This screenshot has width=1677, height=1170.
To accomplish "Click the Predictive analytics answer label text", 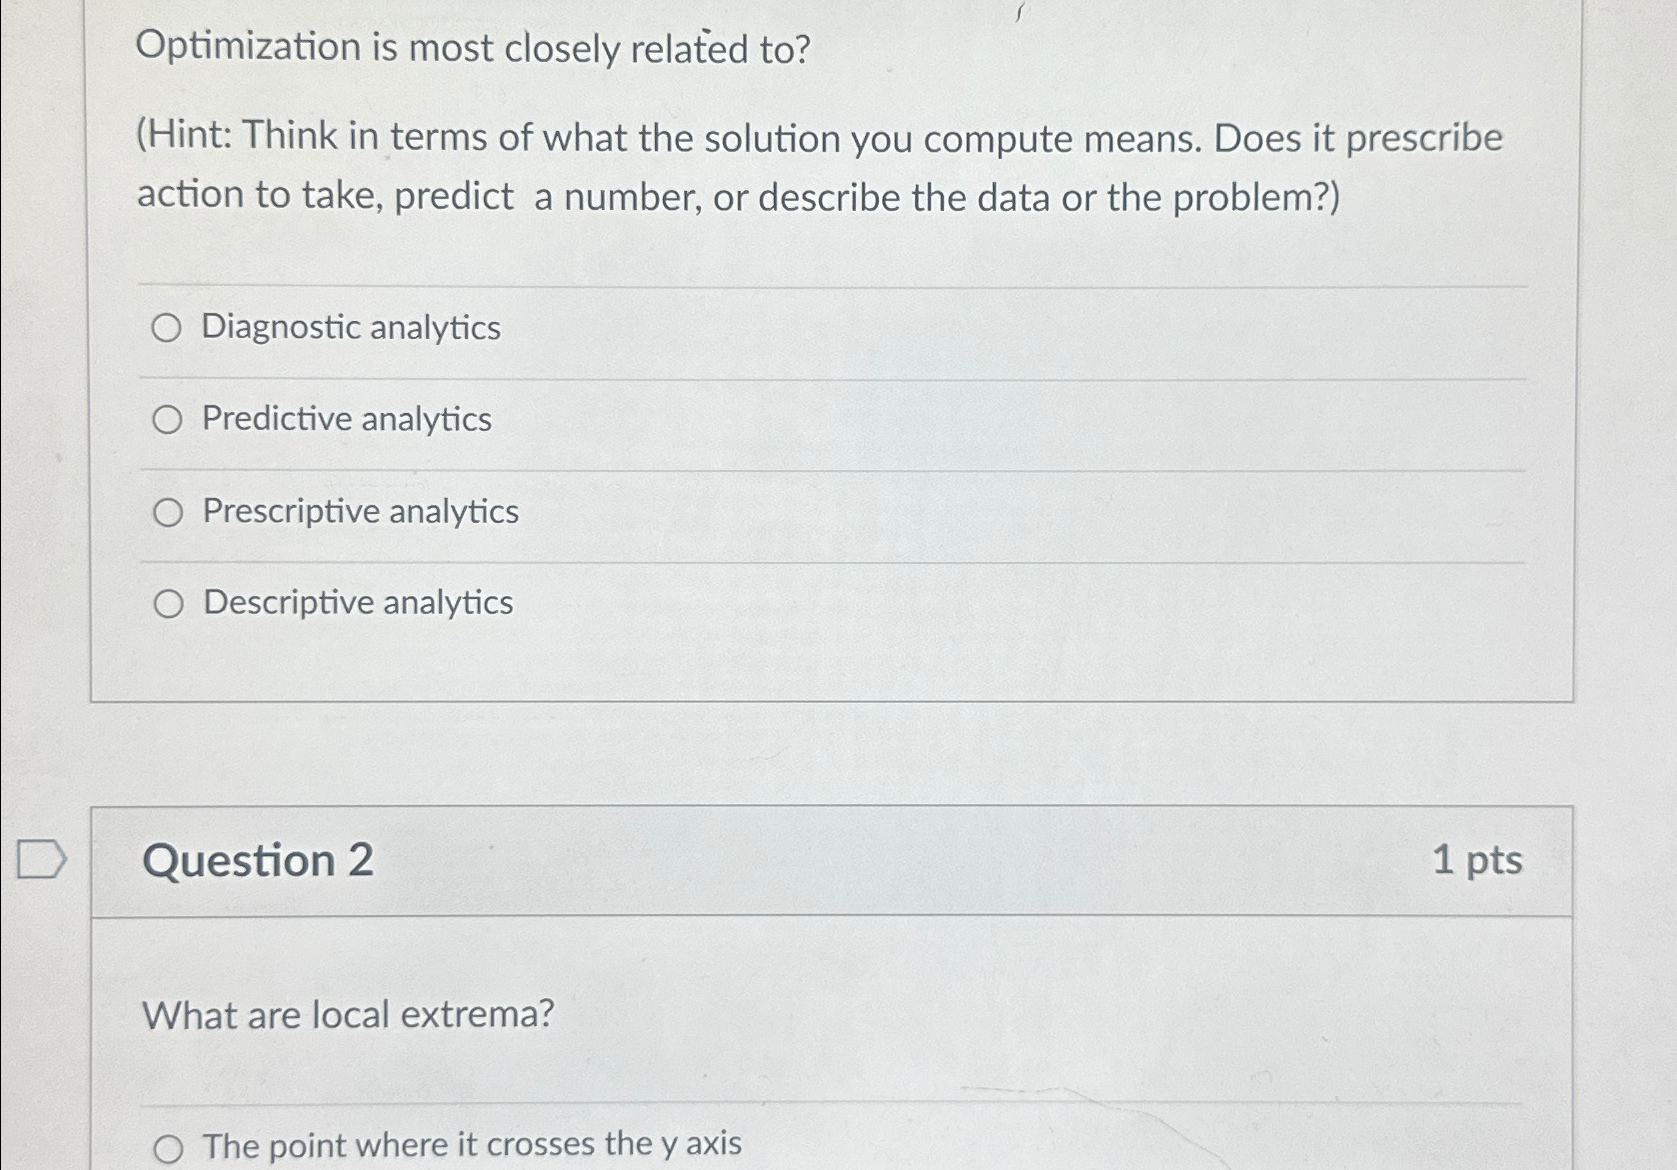I will [x=345, y=419].
